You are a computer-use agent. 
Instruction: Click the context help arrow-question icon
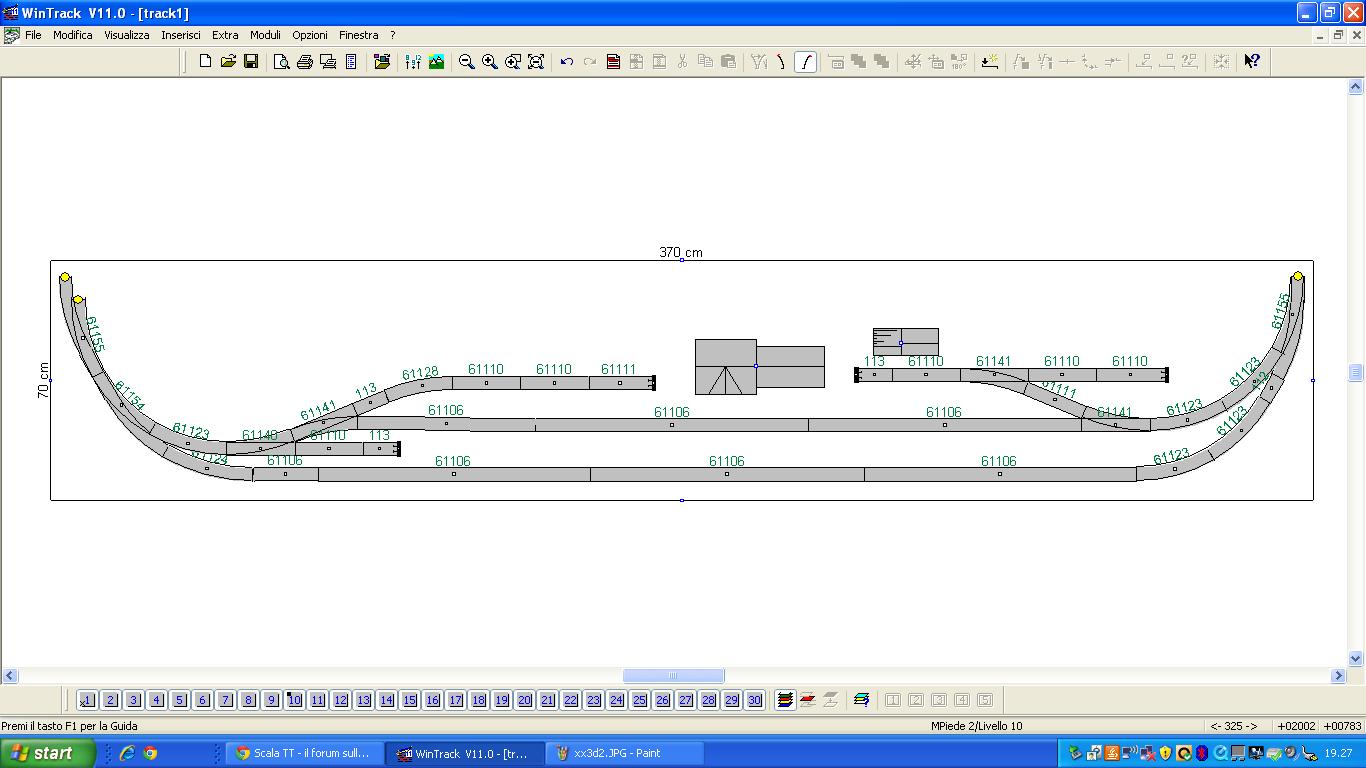(1252, 61)
